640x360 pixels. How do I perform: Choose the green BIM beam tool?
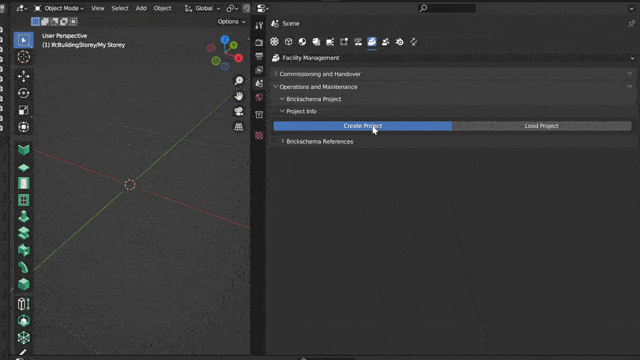[24, 233]
